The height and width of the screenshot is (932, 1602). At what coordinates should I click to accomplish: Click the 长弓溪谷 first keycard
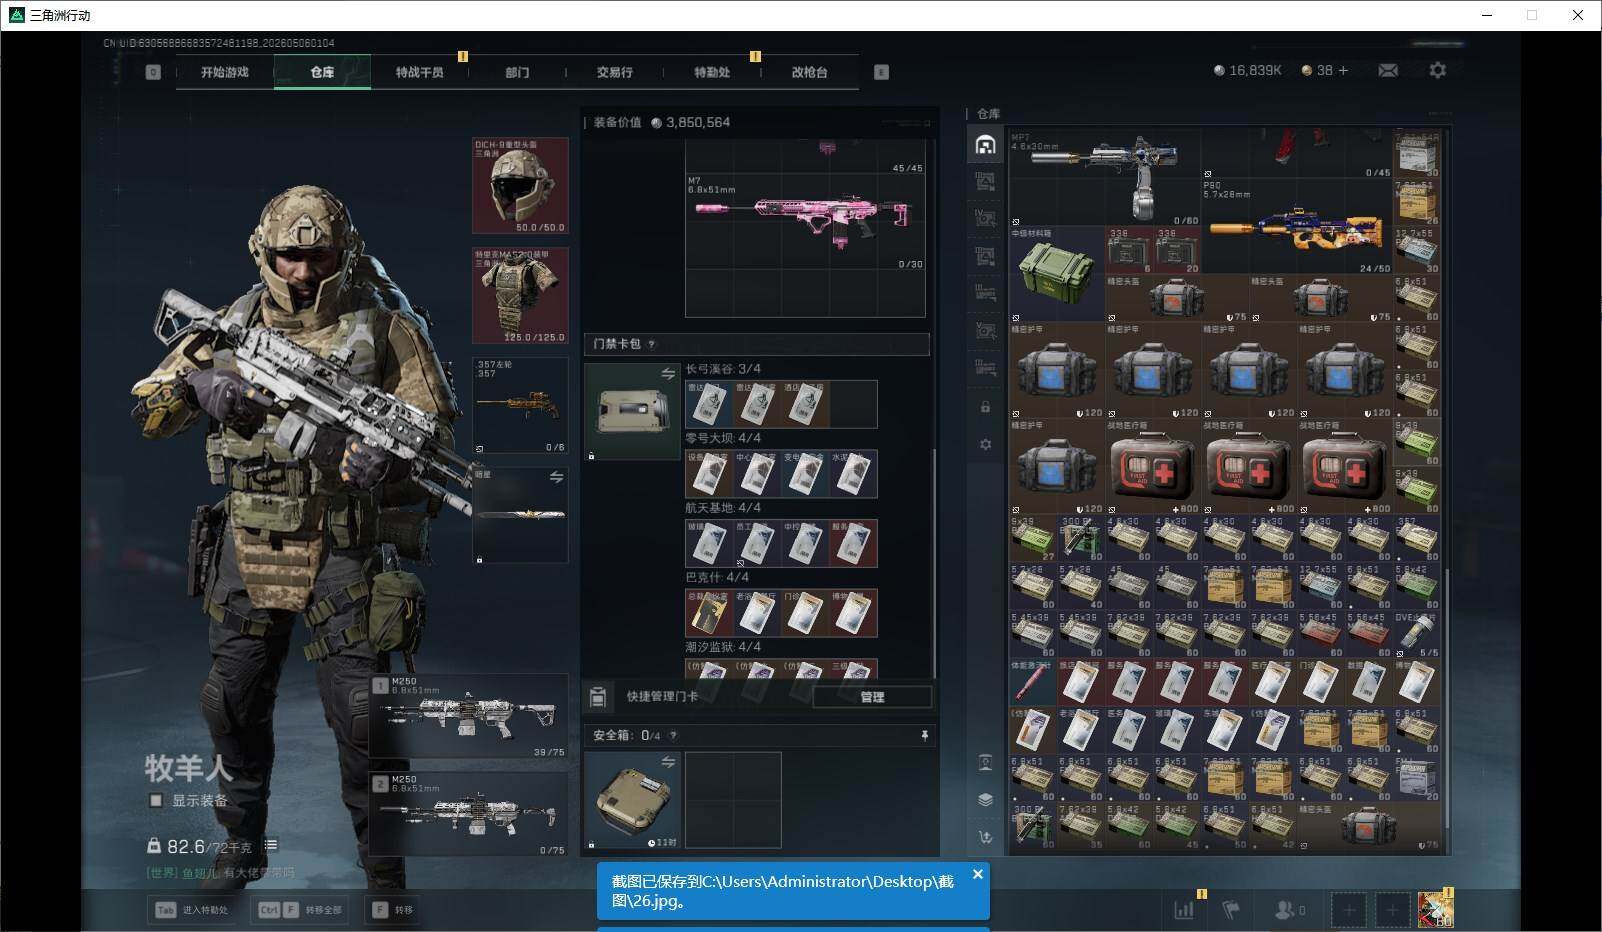click(x=709, y=404)
